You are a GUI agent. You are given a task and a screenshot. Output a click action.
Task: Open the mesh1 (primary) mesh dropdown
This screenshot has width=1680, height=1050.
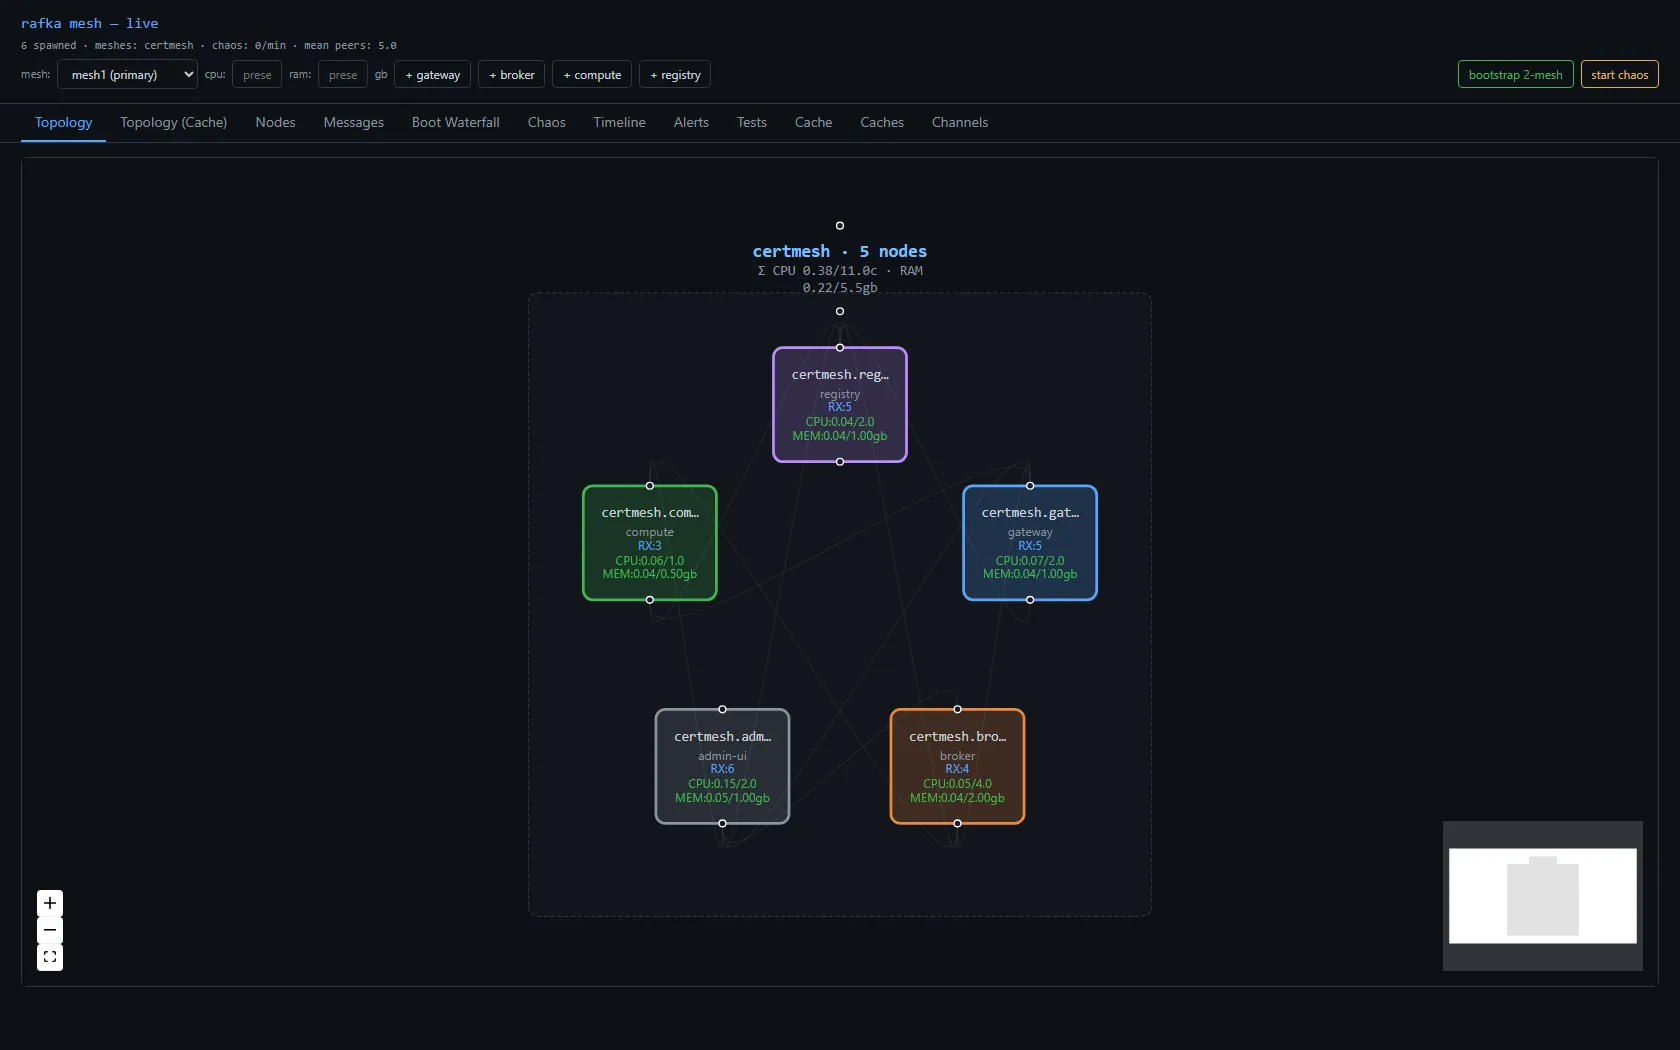pos(127,74)
